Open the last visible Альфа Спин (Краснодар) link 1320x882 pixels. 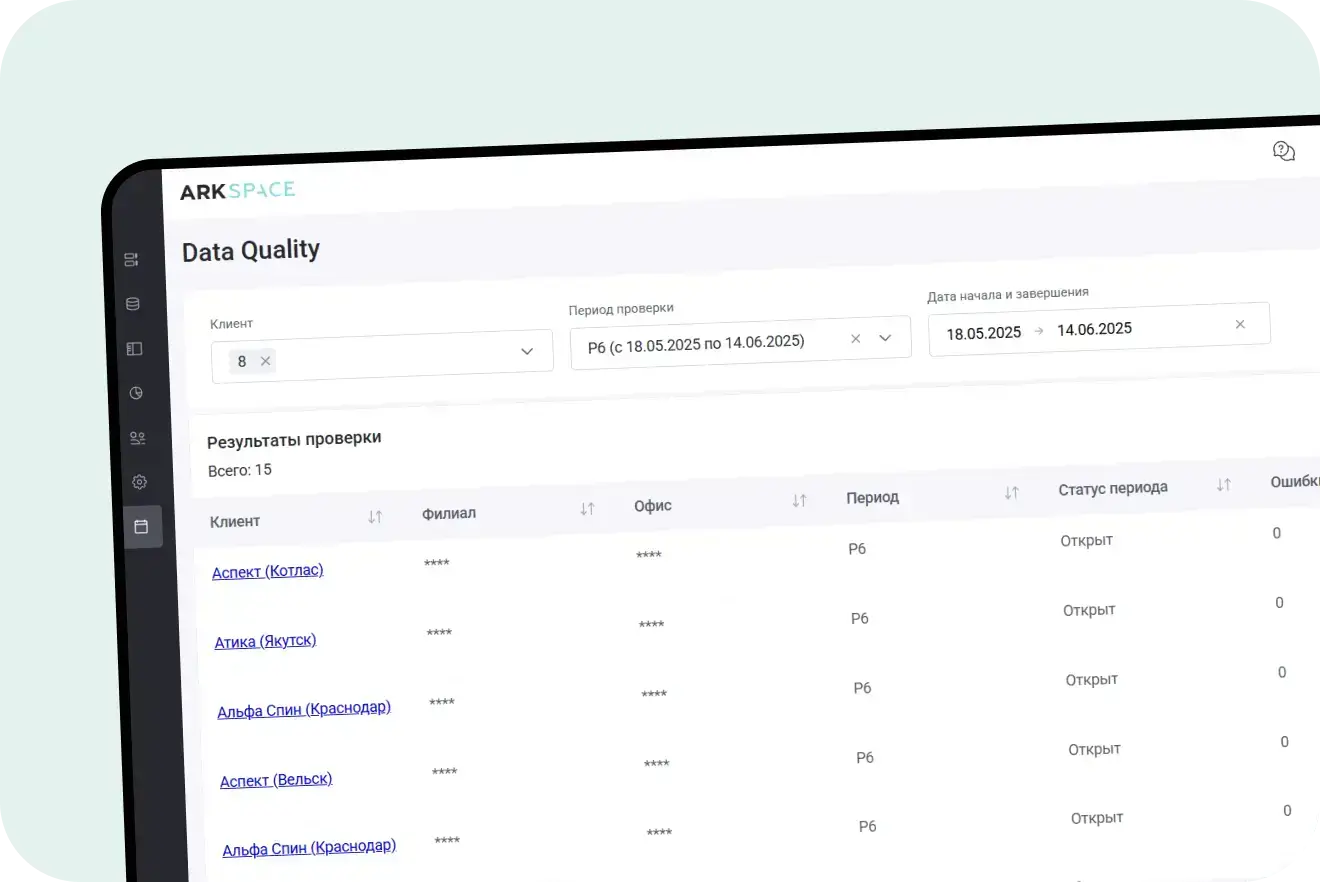pyautogui.click(x=309, y=848)
